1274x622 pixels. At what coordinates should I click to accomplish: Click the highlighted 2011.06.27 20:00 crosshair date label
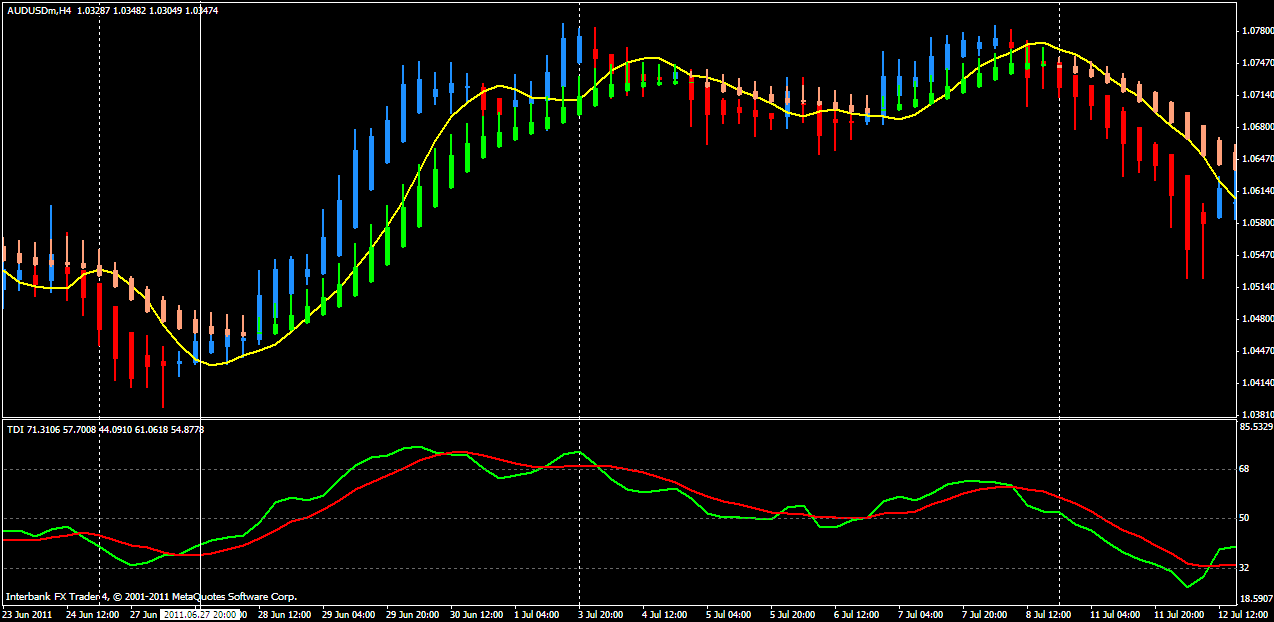pos(200,615)
